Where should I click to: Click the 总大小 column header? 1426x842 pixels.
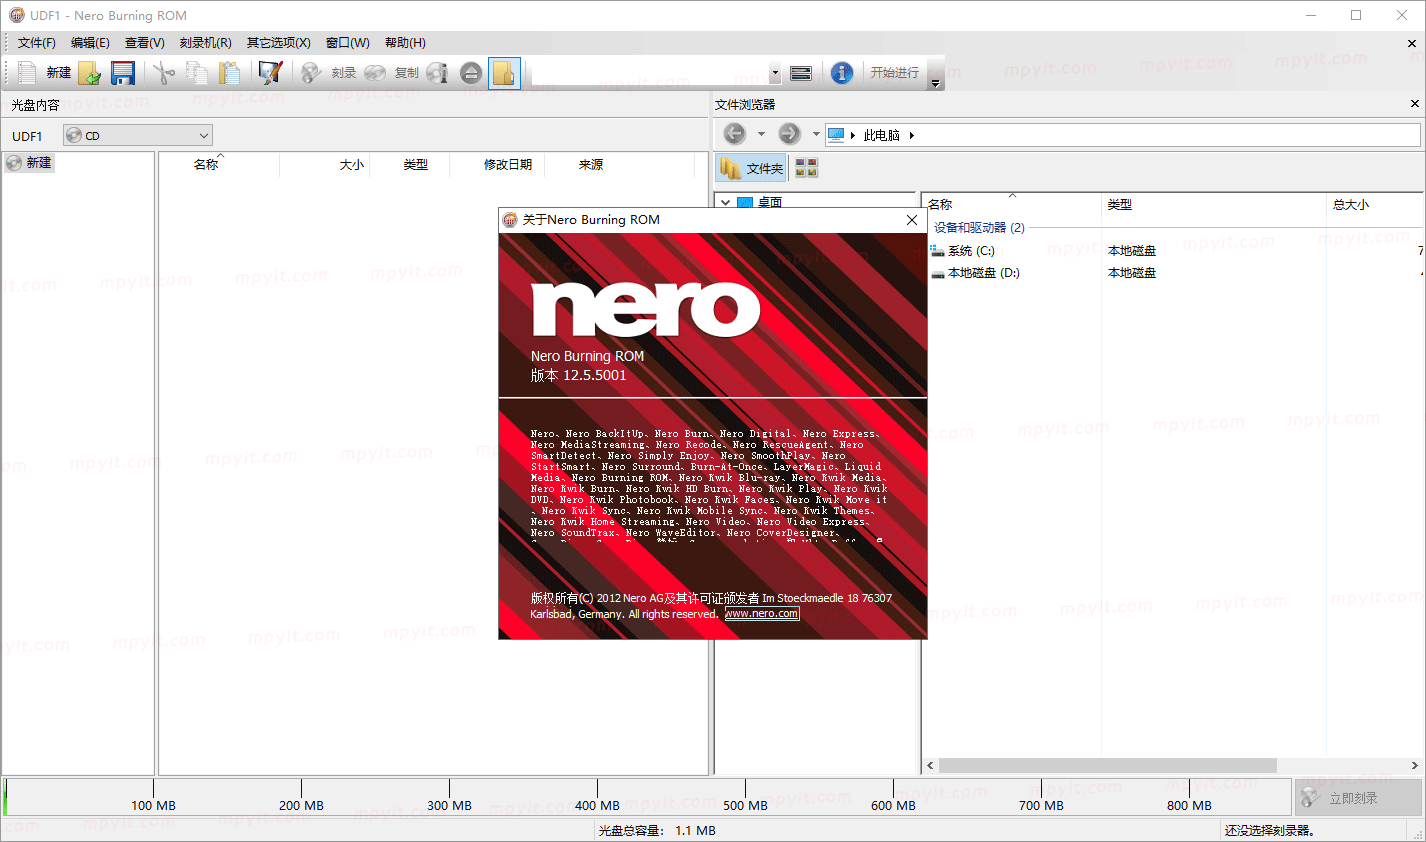tap(1375, 204)
